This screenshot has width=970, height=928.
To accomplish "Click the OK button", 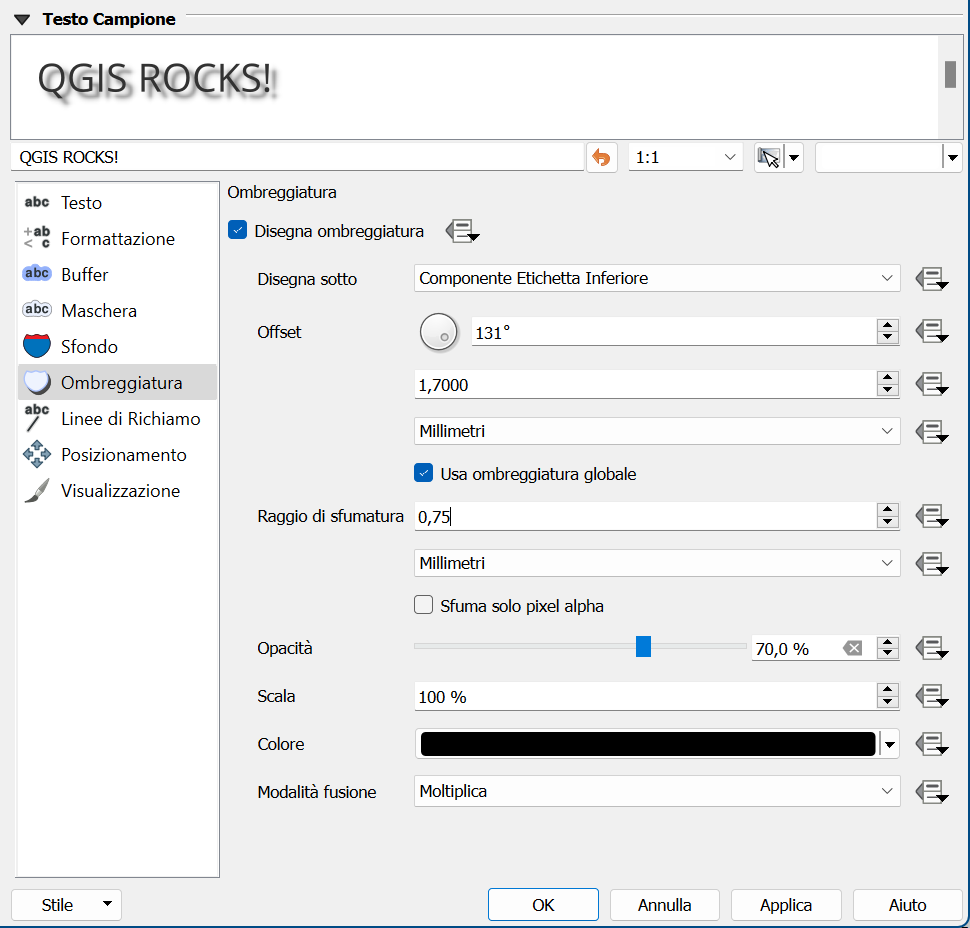I will click(x=543, y=905).
